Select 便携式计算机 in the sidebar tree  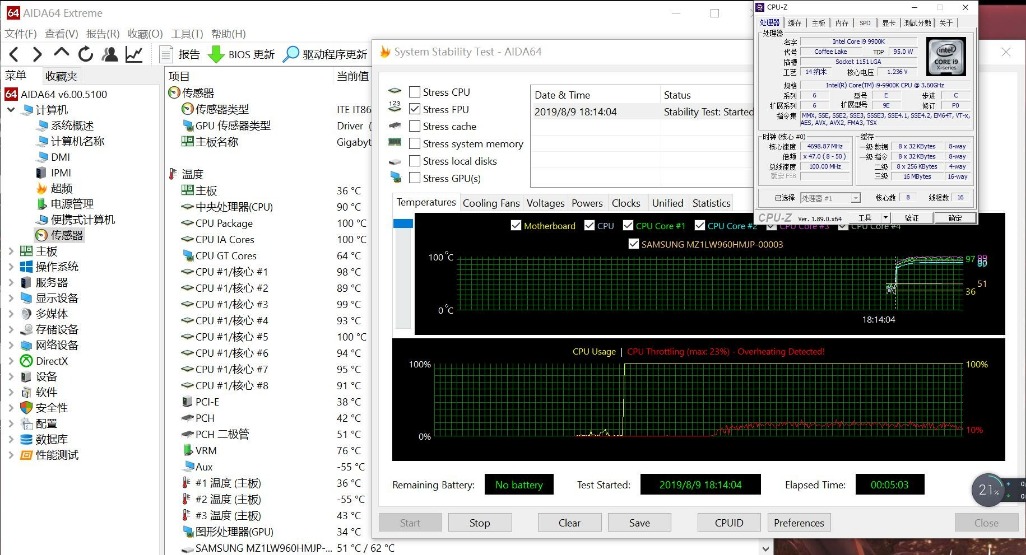tap(82, 220)
